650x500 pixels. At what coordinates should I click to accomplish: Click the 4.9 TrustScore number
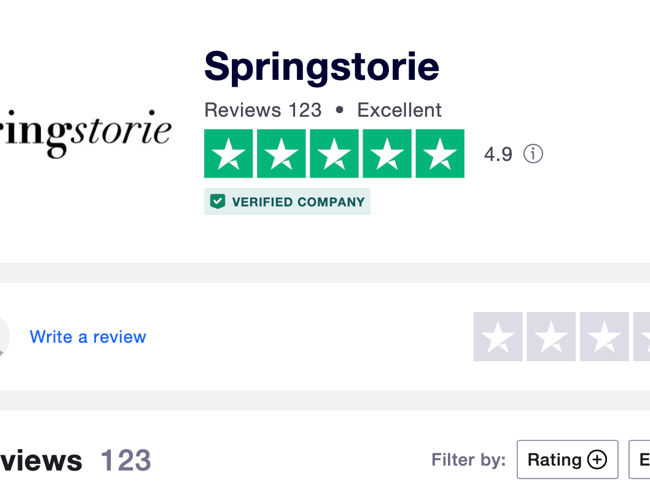coord(498,154)
